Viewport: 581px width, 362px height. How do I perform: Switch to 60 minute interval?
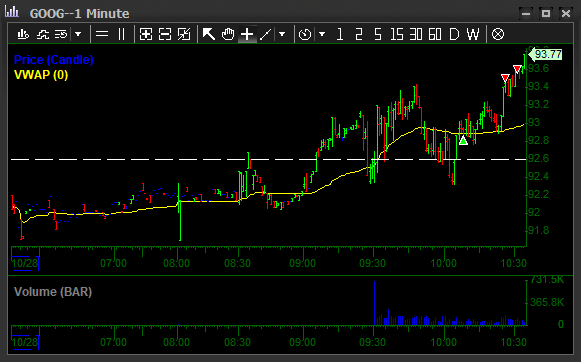point(435,34)
